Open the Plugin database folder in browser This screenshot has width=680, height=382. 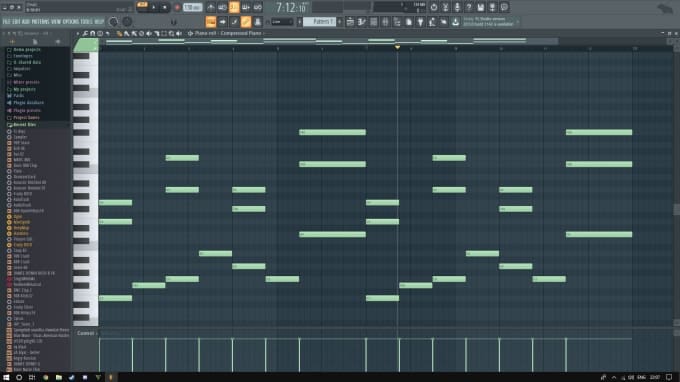tap(29, 103)
